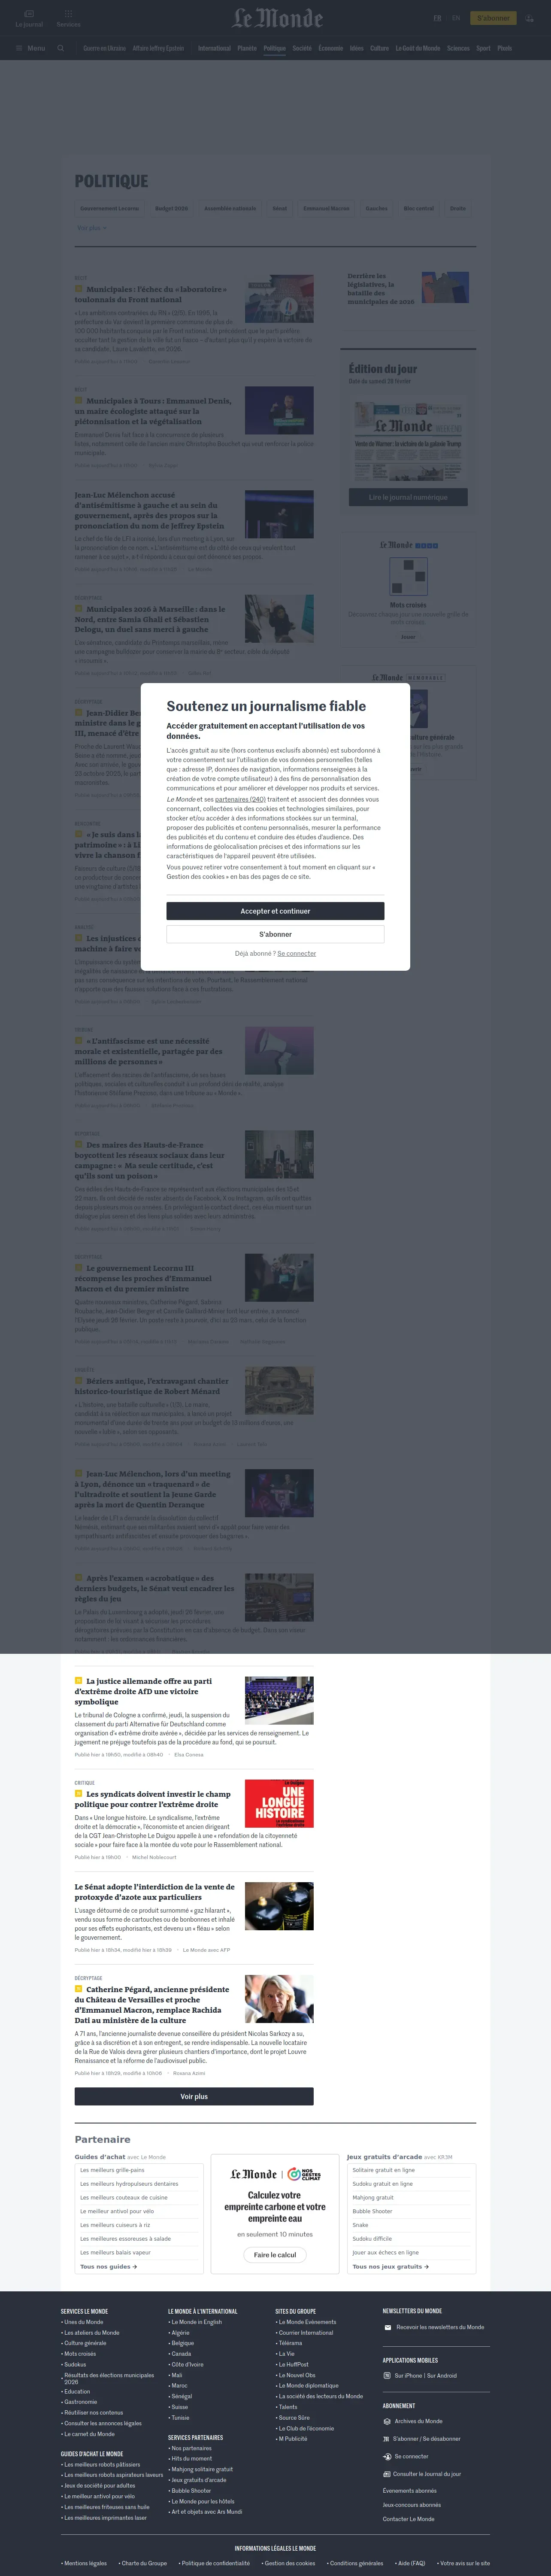
Task: Open the partenaires (240) link in dialog
Action: 240,799
